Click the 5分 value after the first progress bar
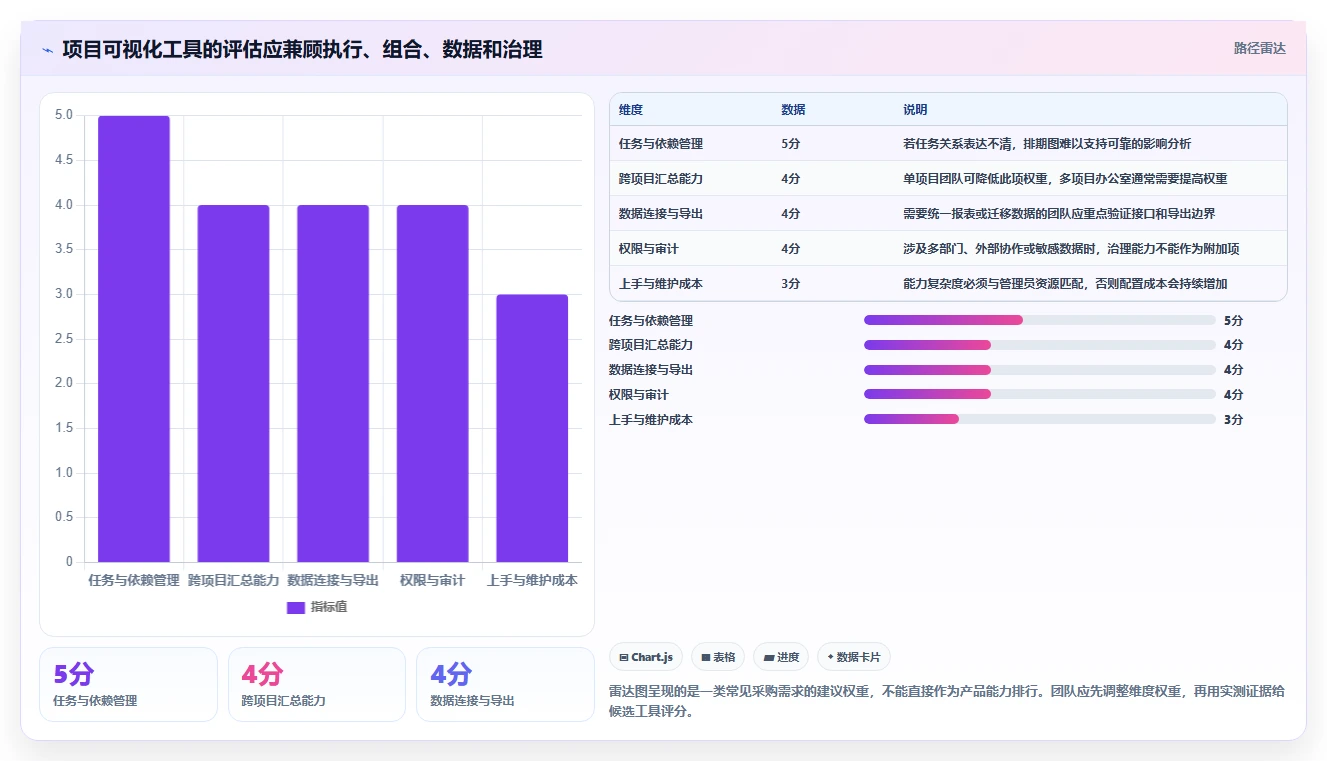The height and width of the screenshot is (761, 1327). click(1233, 320)
